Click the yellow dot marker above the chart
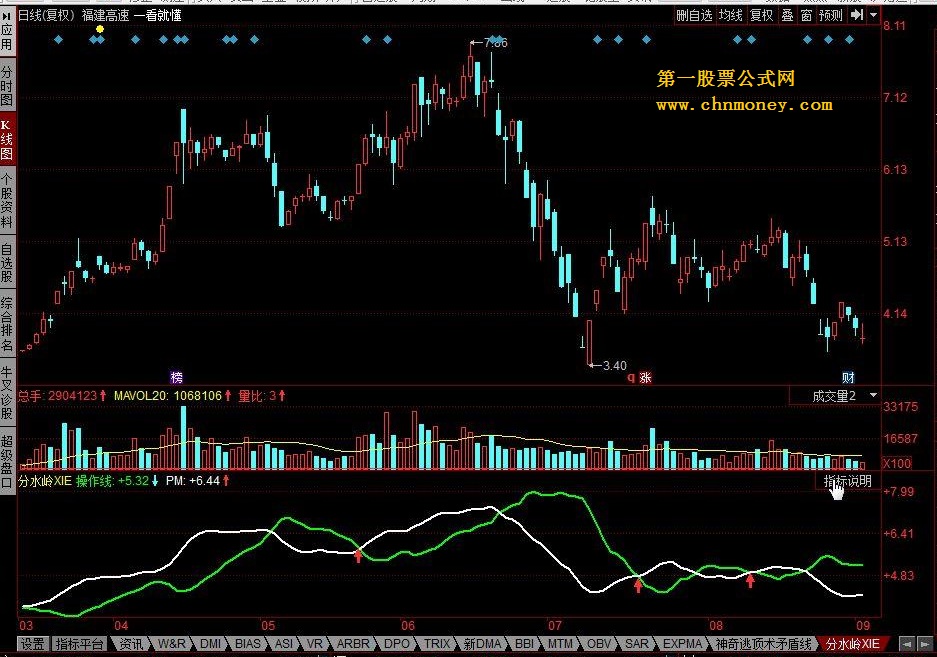Viewport: 937px width, 657px height. pos(100,29)
